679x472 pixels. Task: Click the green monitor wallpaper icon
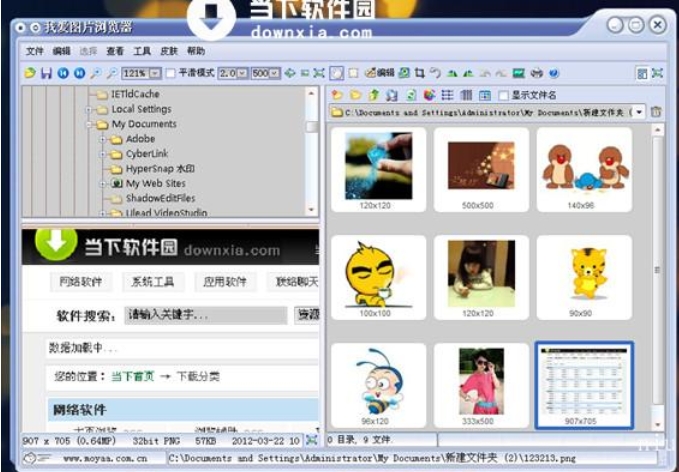tap(518, 73)
